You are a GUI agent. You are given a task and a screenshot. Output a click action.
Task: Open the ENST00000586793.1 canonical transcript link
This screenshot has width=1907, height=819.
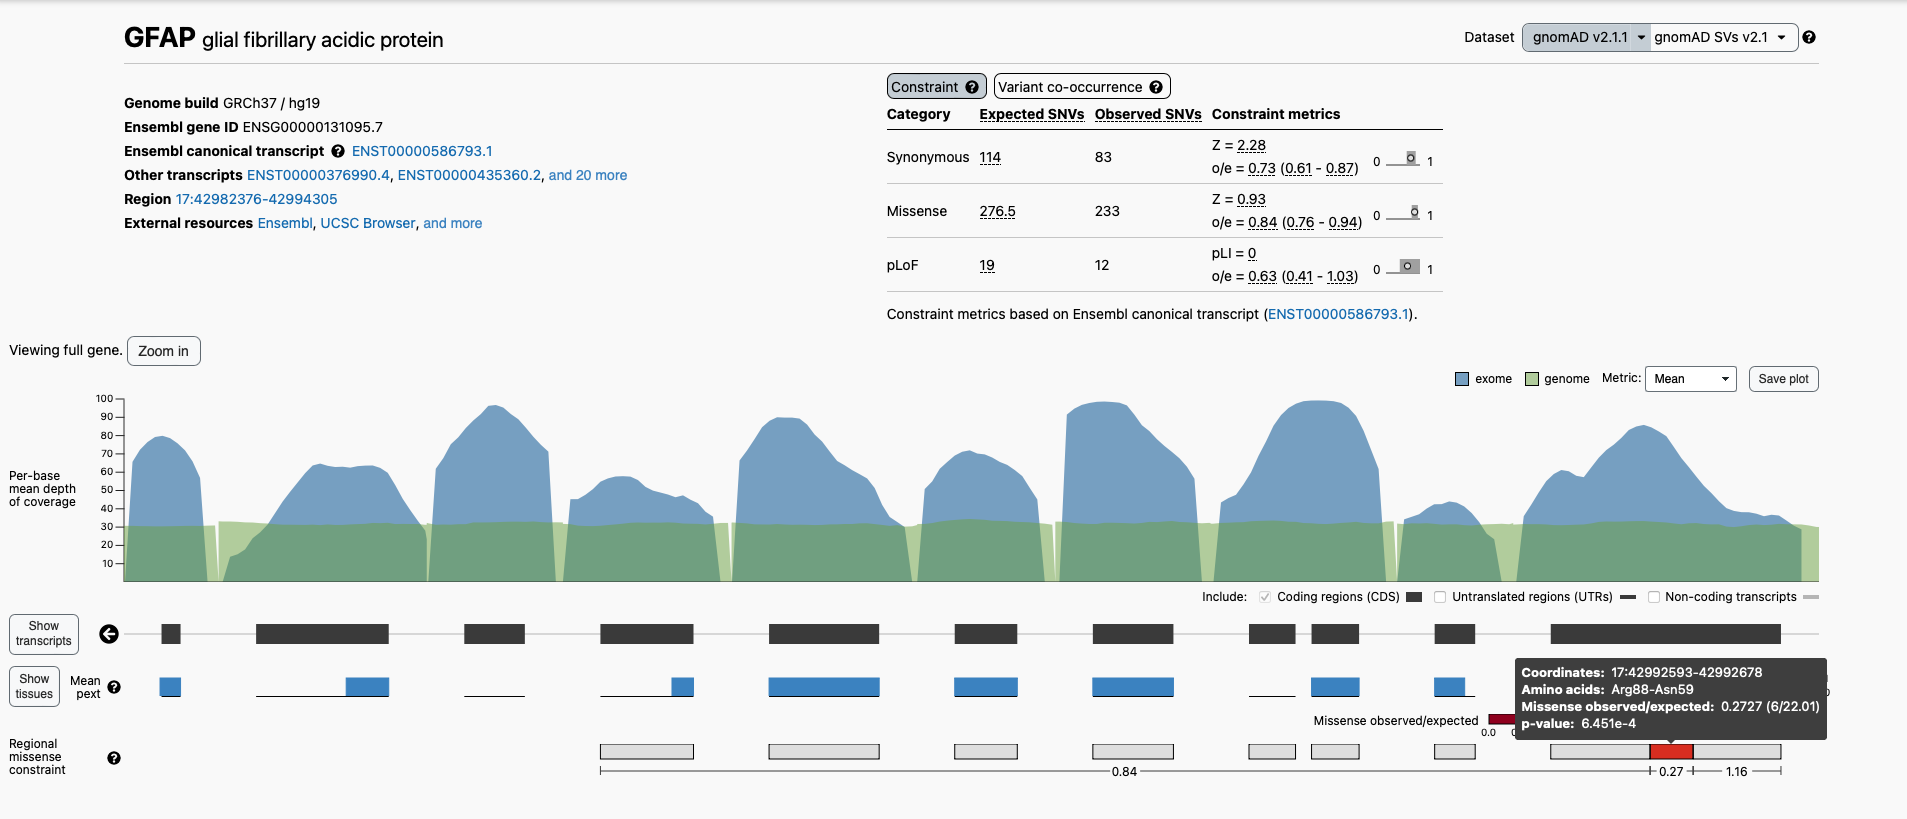click(422, 151)
